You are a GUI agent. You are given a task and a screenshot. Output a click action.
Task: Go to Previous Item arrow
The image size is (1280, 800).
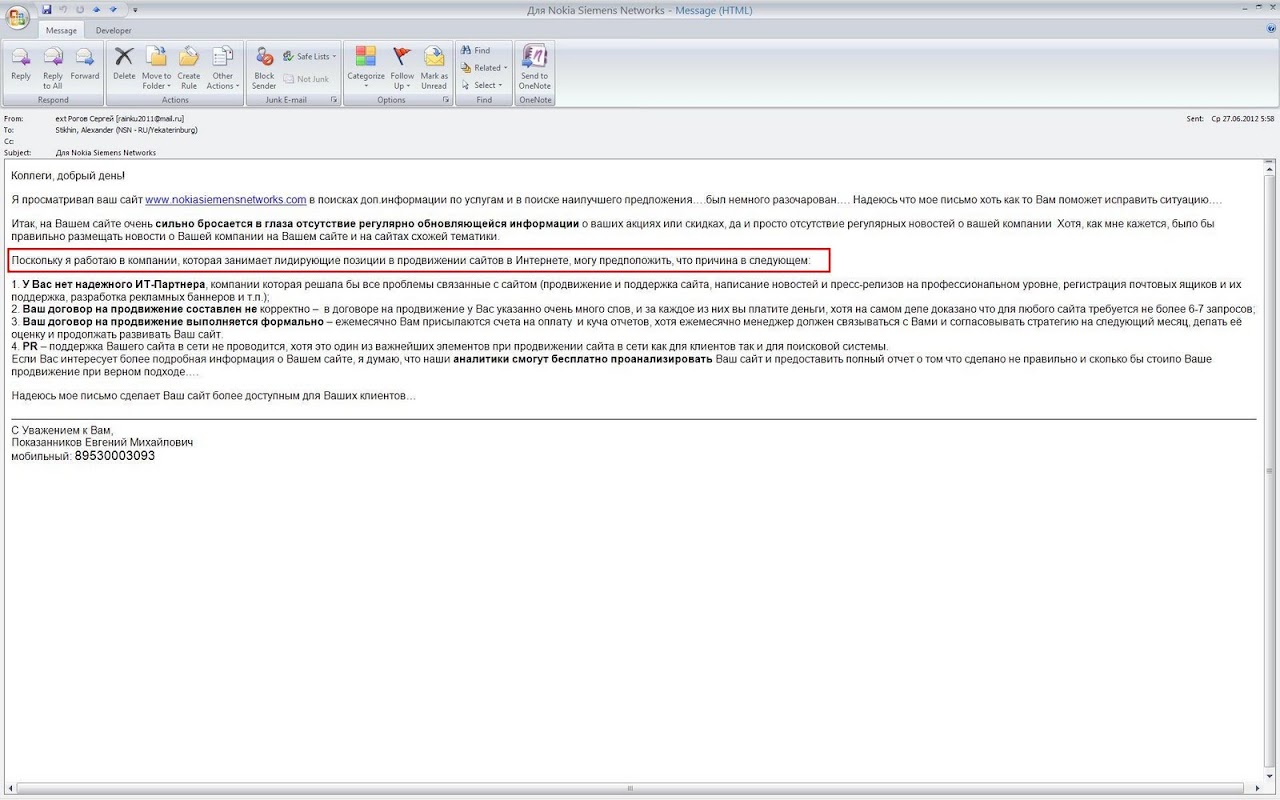(x=97, y=10)
